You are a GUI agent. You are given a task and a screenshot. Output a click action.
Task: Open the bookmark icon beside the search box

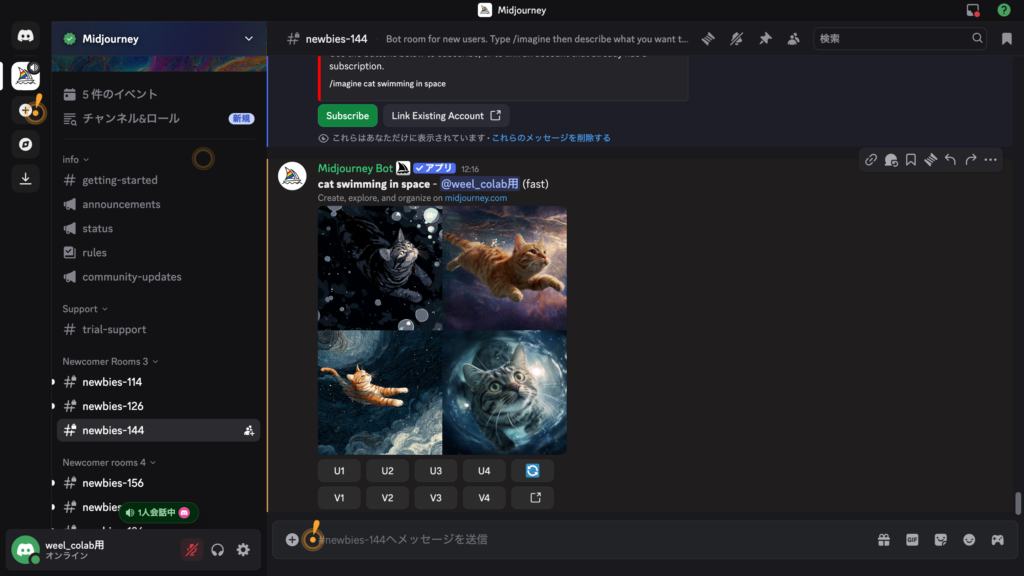1006,39
